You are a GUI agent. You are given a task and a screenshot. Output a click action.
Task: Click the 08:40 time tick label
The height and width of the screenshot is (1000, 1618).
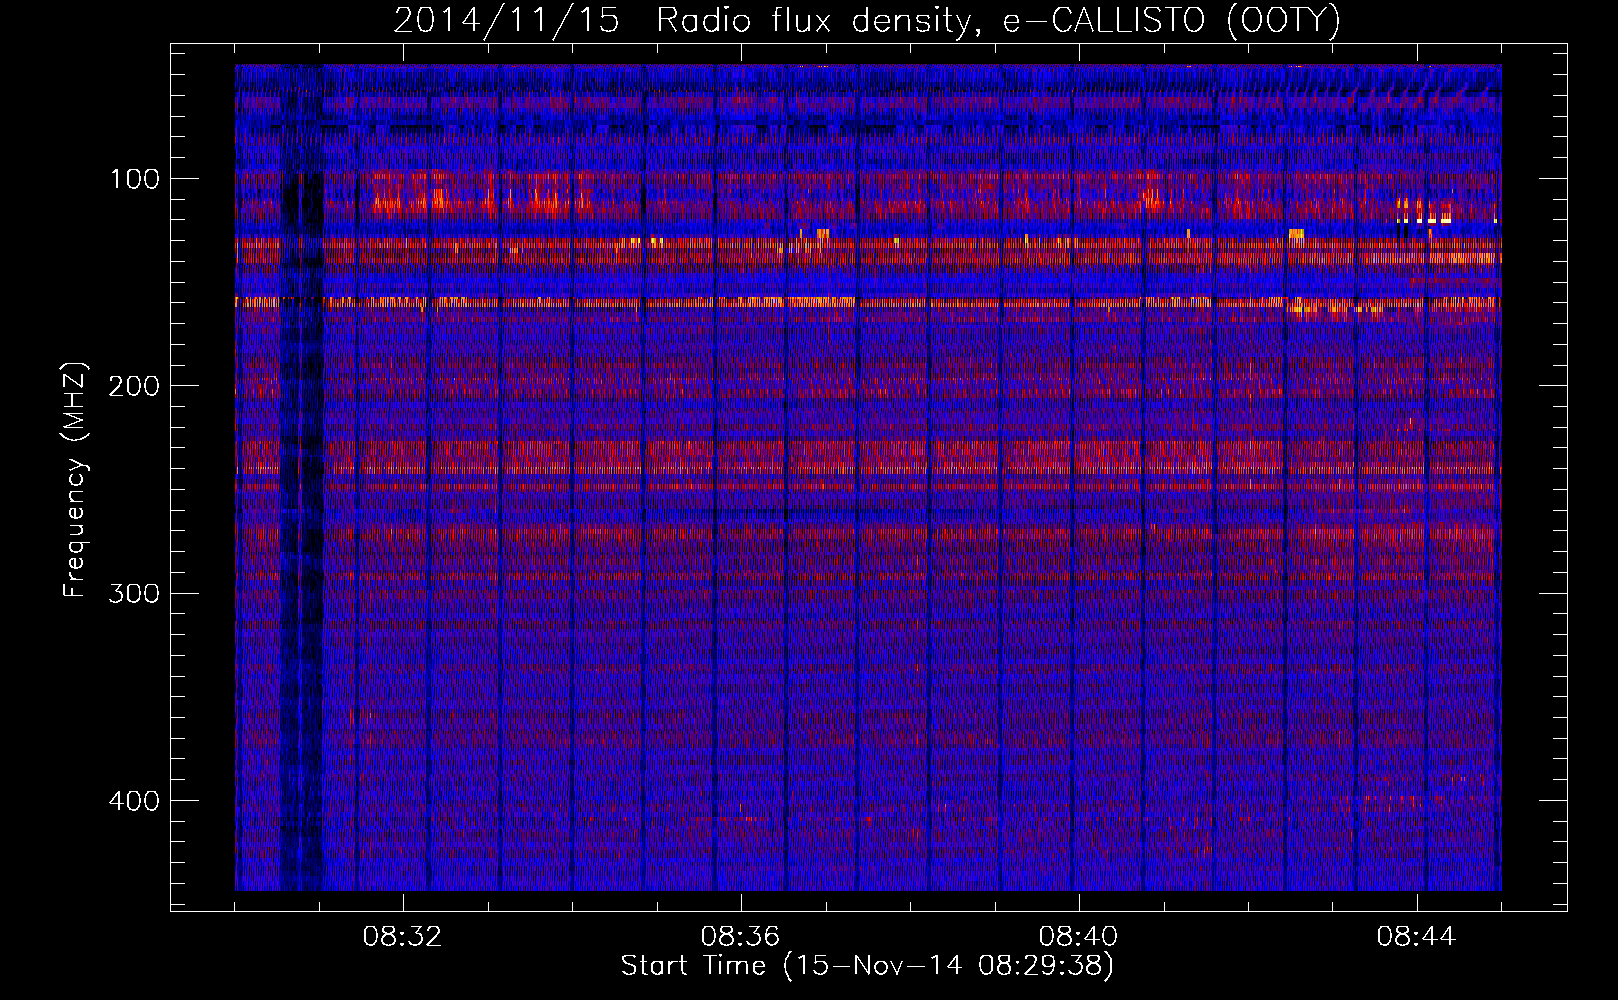click(1079, 937)
